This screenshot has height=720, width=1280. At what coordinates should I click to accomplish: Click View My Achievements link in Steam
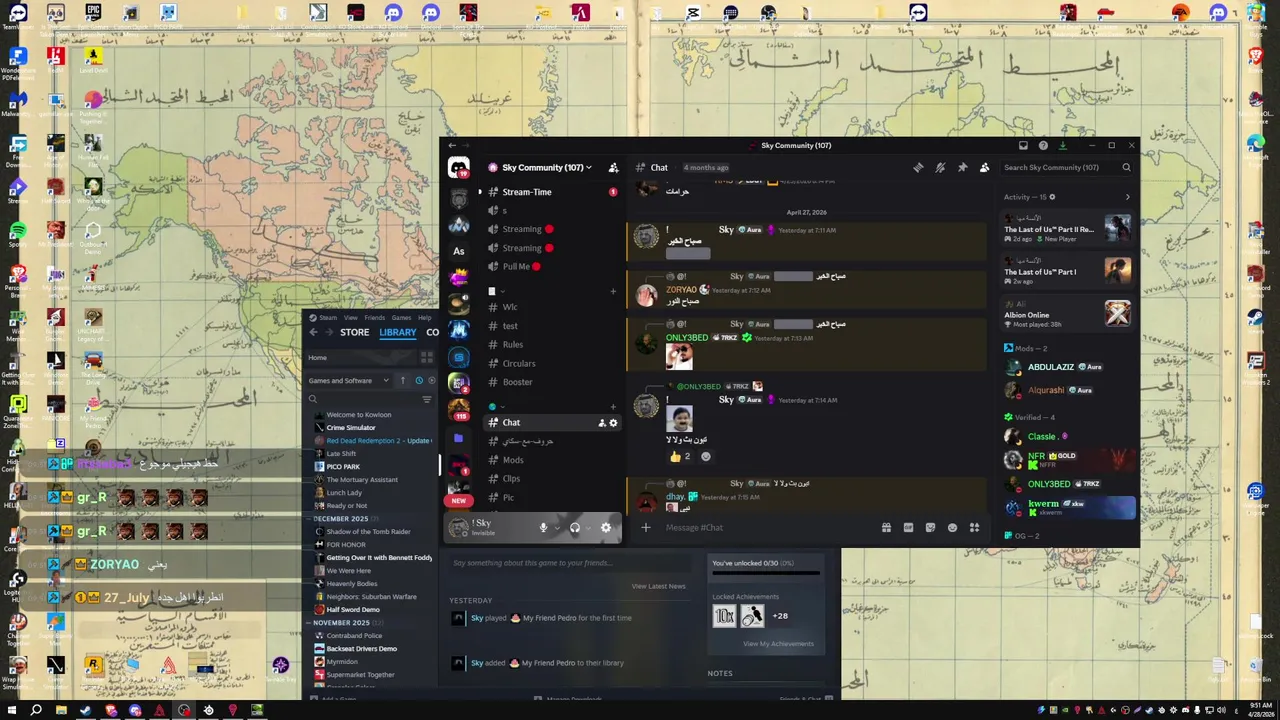[778, 644]
